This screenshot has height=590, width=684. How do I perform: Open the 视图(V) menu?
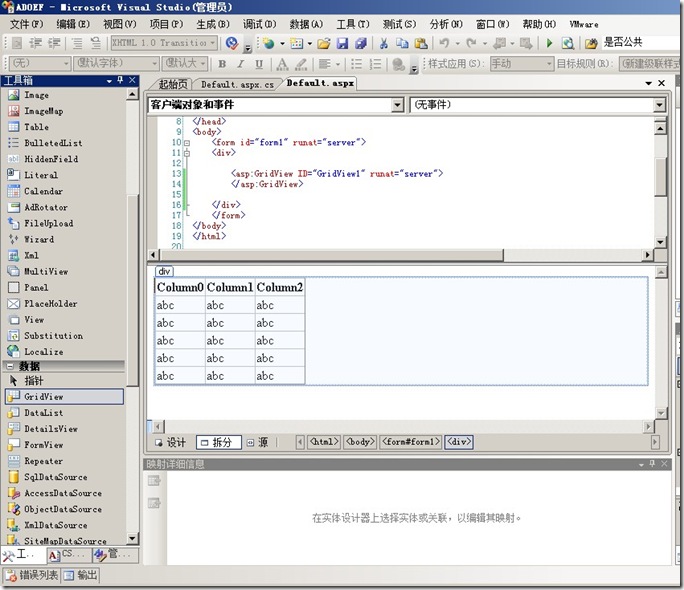pos(120,24)
